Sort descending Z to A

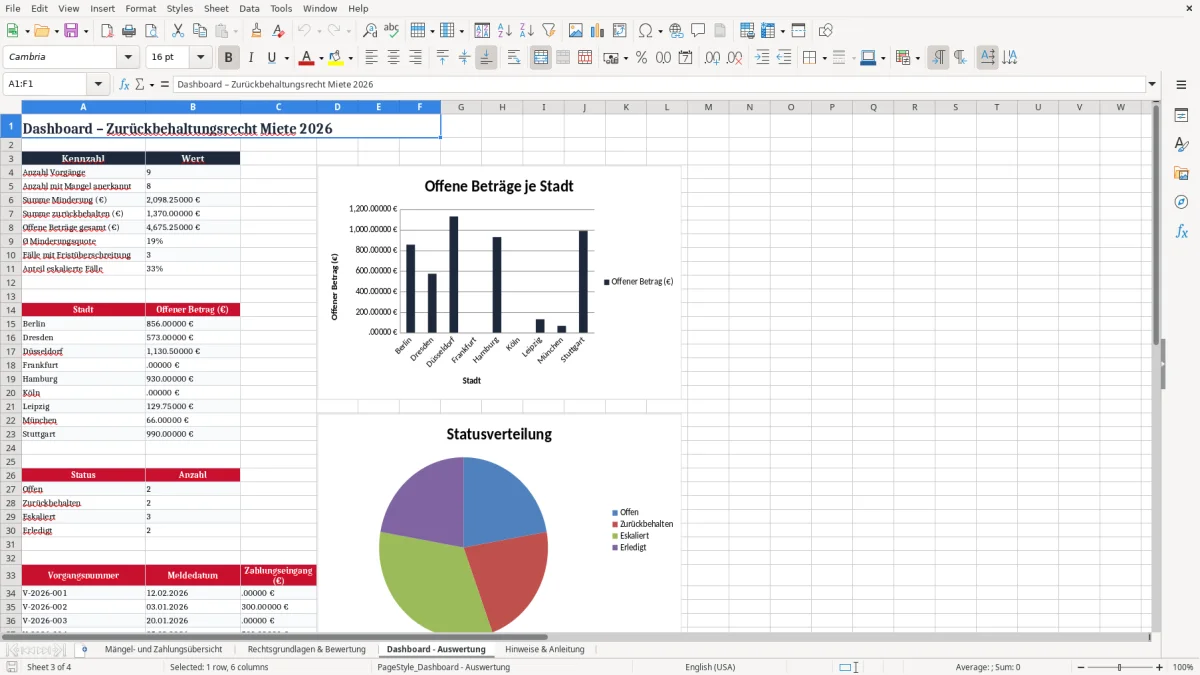[526, 31]
